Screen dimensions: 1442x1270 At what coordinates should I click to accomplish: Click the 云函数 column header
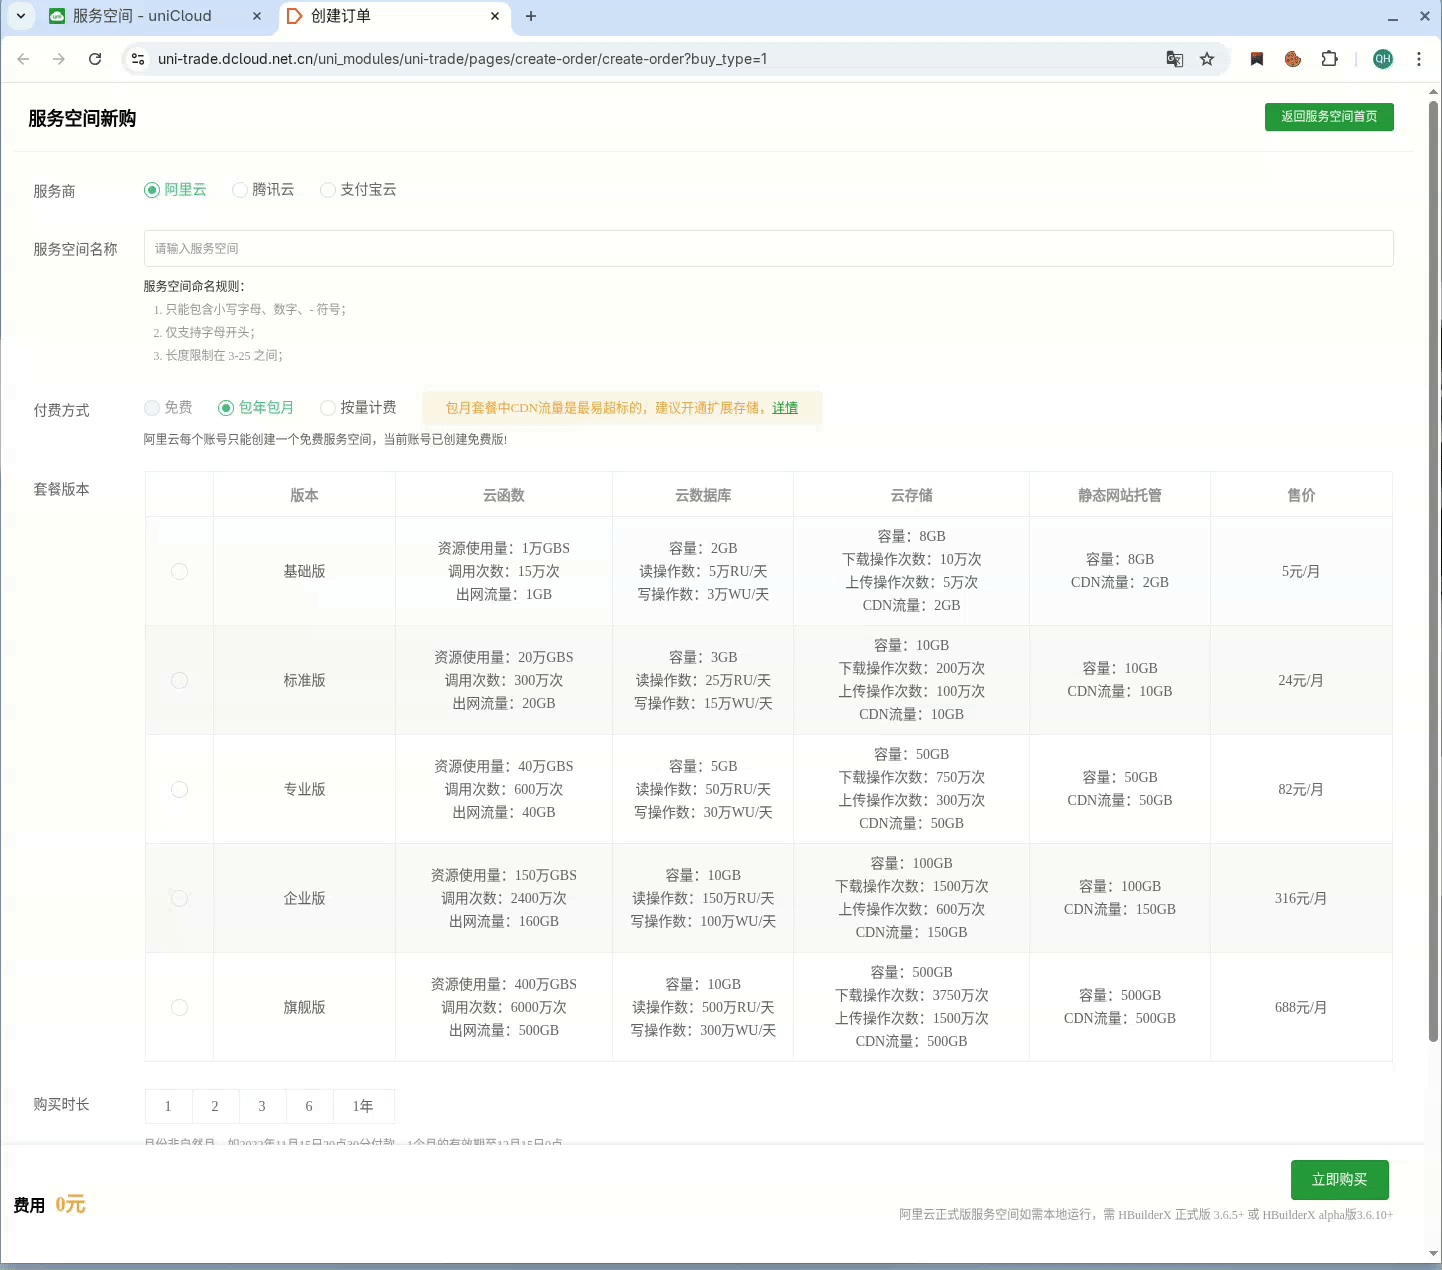(x=504, y=495)
